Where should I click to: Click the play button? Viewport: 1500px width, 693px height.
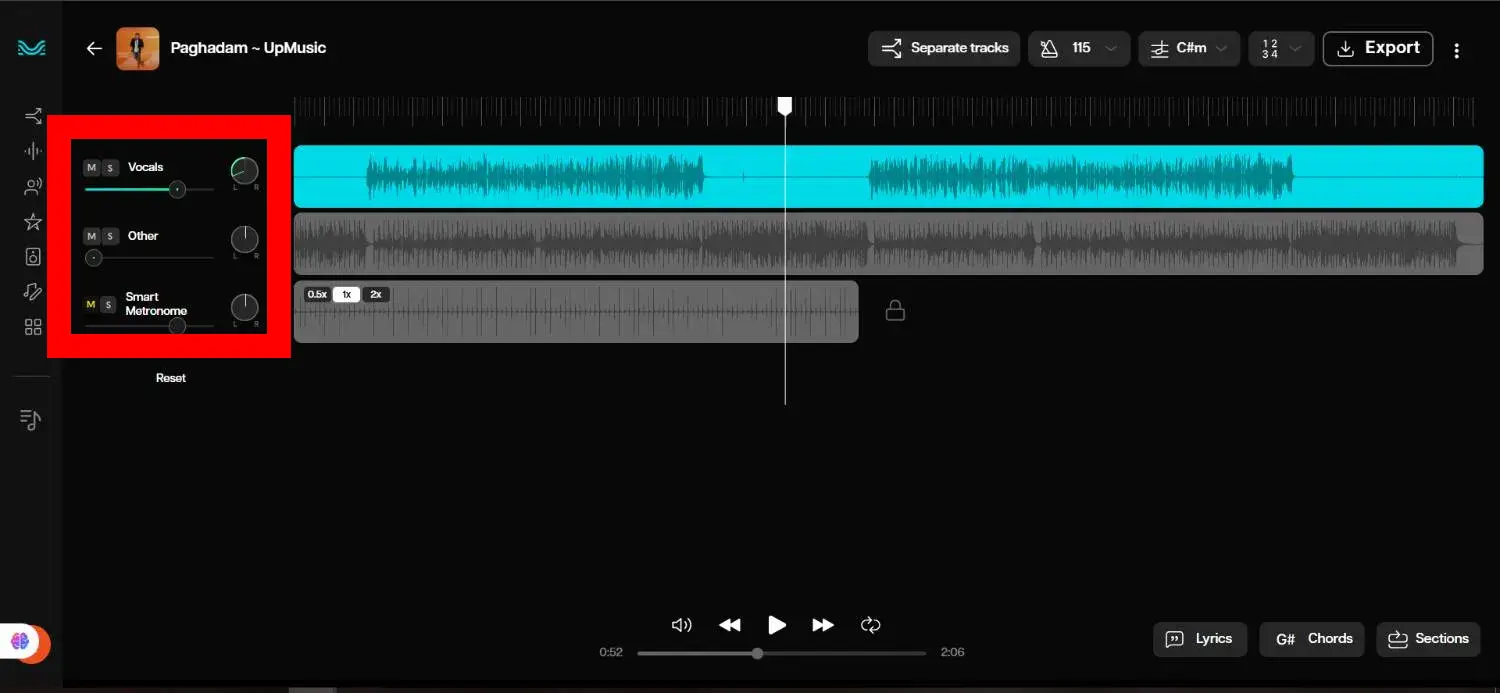[x=776, y=625]
